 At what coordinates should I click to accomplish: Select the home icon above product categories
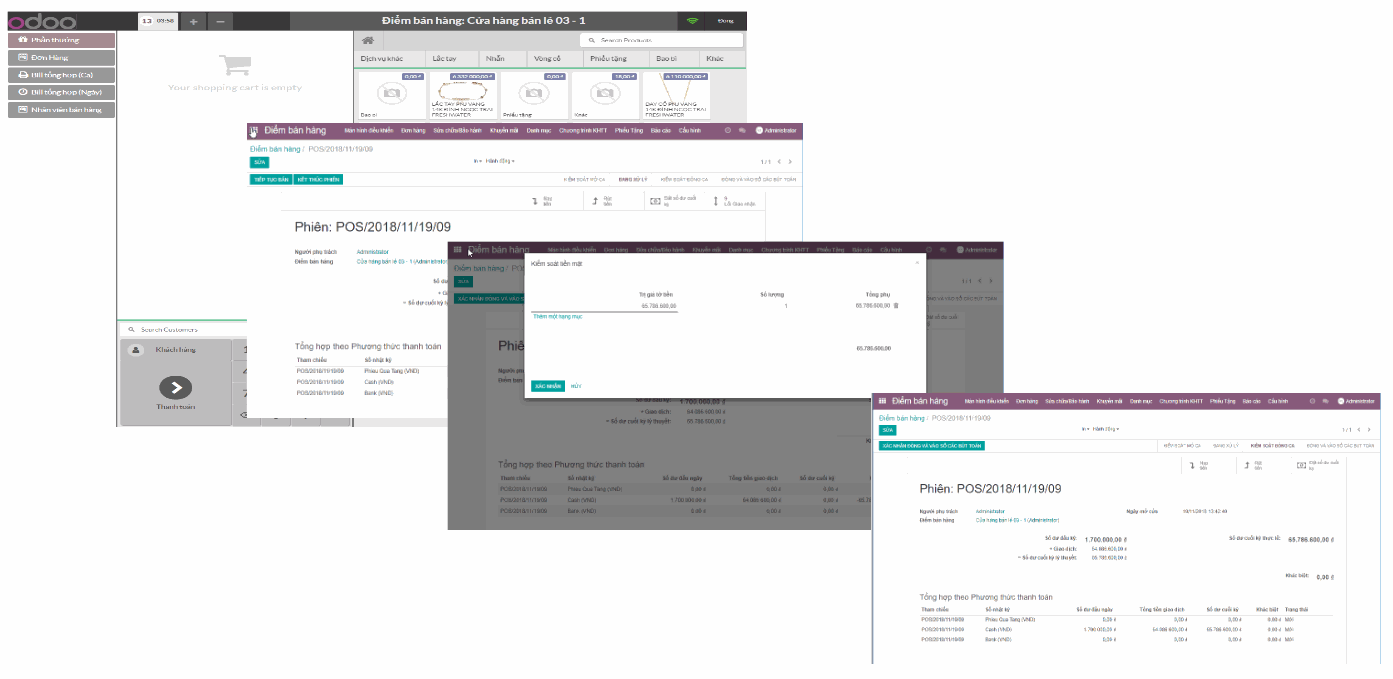coord(368,40)
